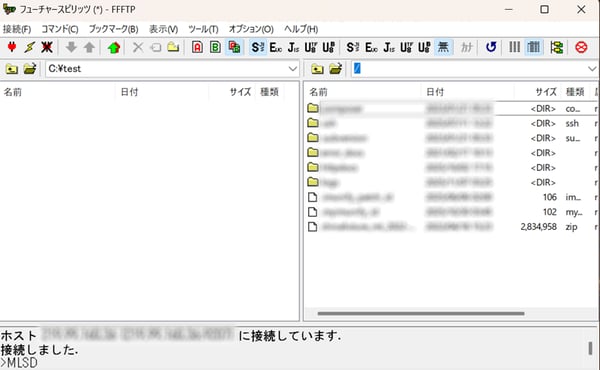Click the red plug connect icon
The height and width of the screenshot is (370, 600).
click(12, 47)
